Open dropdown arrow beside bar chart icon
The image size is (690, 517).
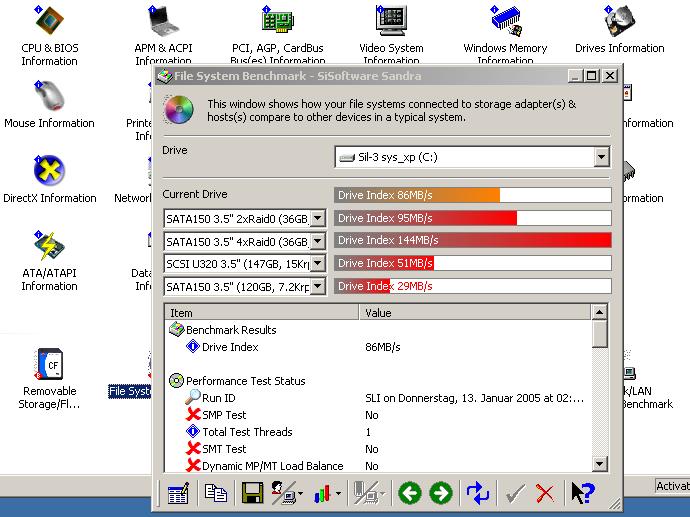[338, 494]
